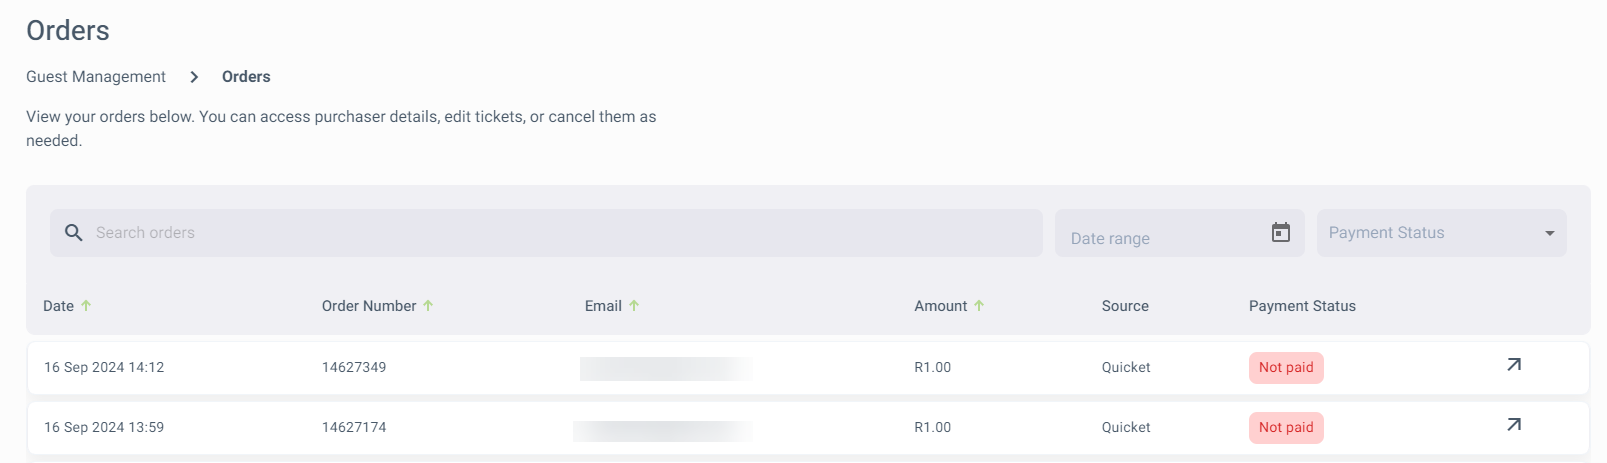Go to Guest Management breadcrumb
Image resolution: width=1607 pixels, height=463 pixels.
point(96,77)
